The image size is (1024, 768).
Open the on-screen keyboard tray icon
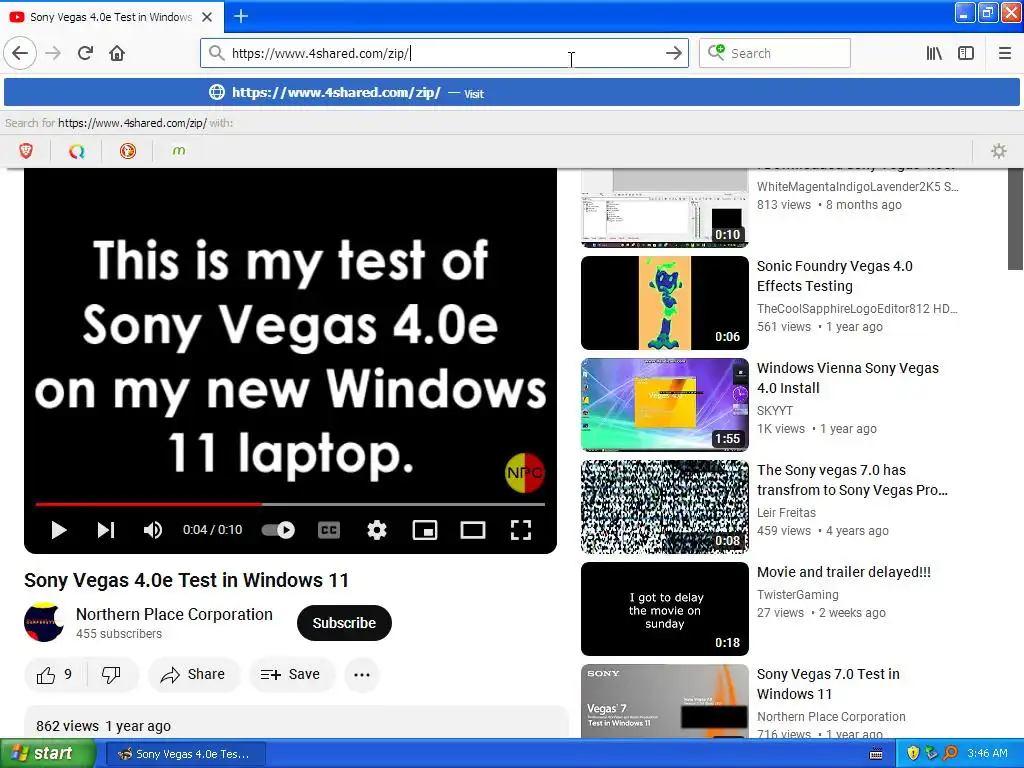tap(876, 754)
